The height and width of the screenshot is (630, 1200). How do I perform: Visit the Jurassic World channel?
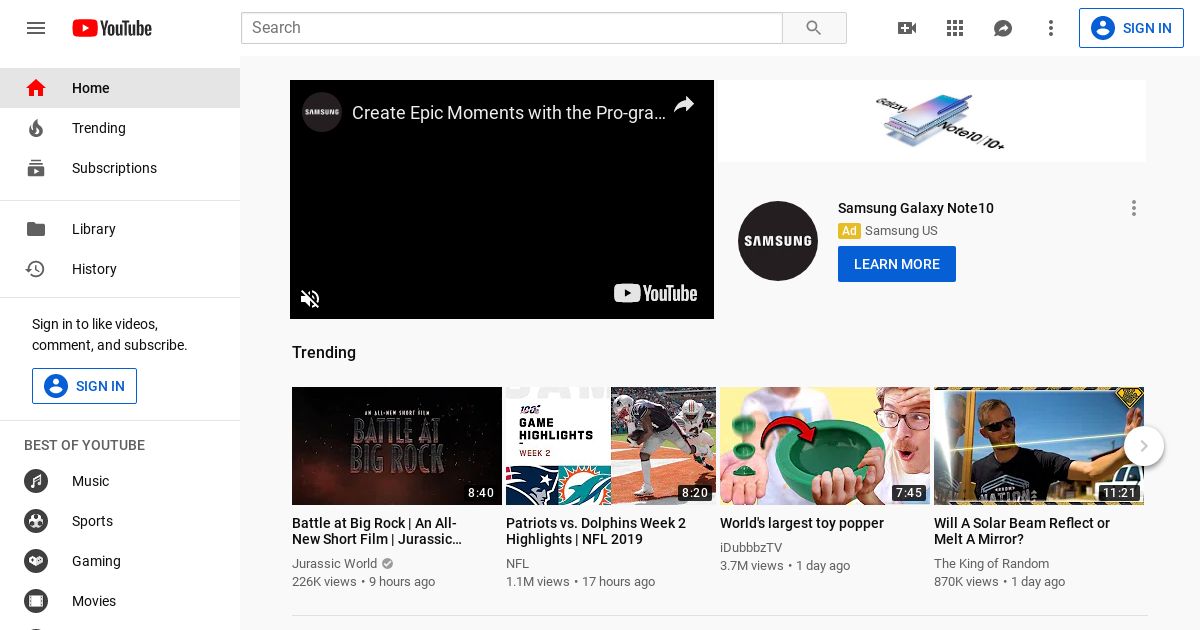(334, 564)
